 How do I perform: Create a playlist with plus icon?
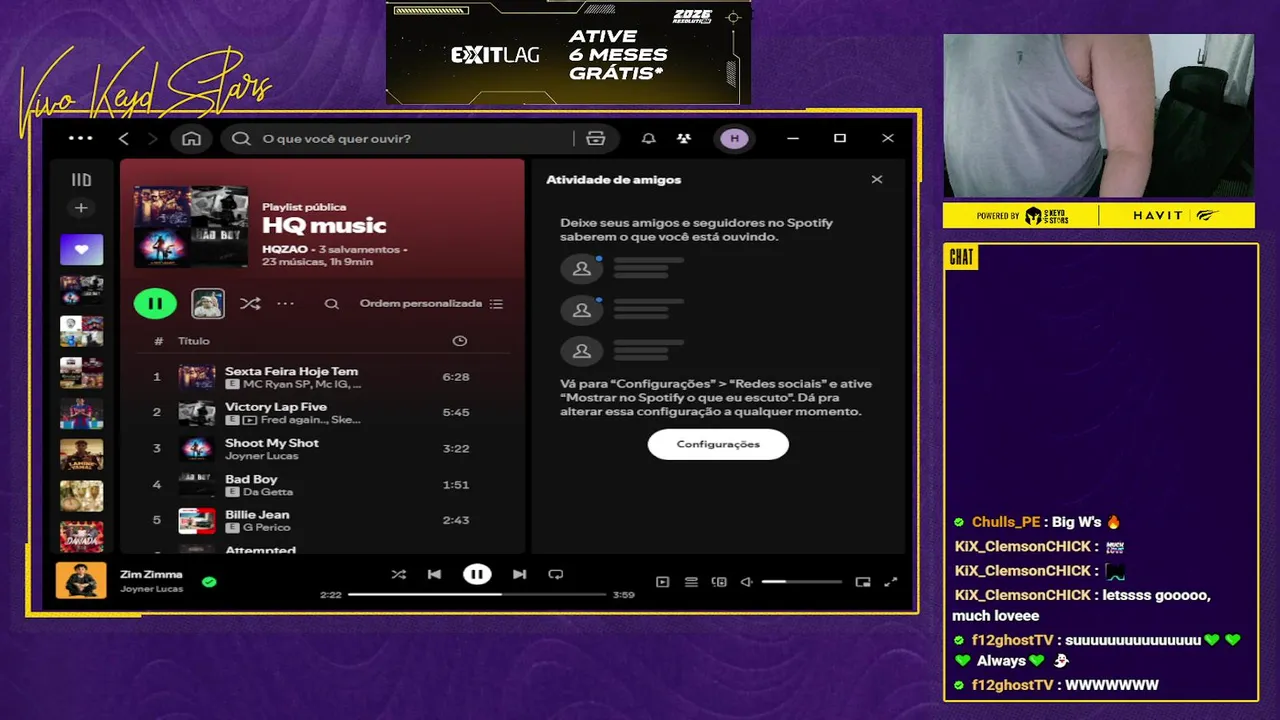pyautogui.click(x=81, y=208)
